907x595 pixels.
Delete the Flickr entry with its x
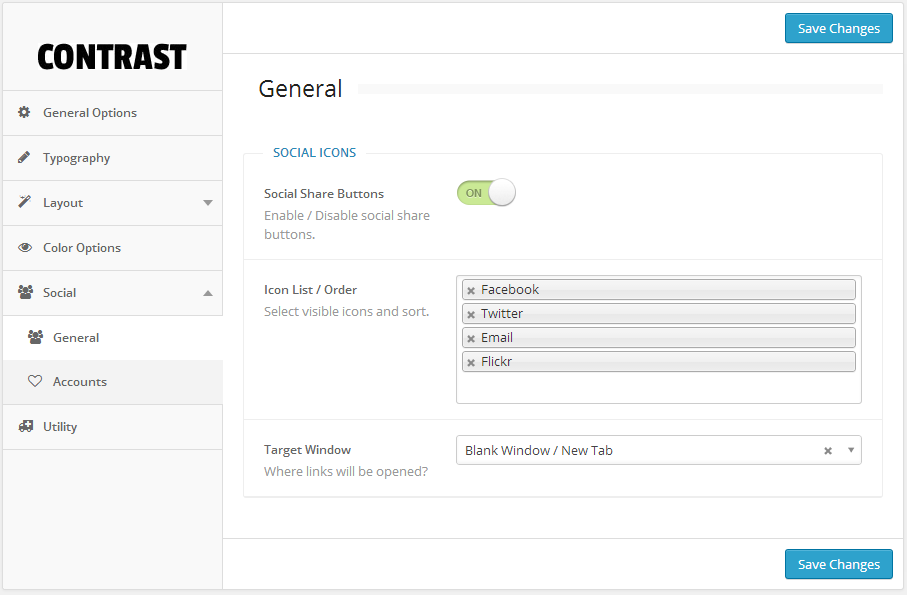(471, 362)
